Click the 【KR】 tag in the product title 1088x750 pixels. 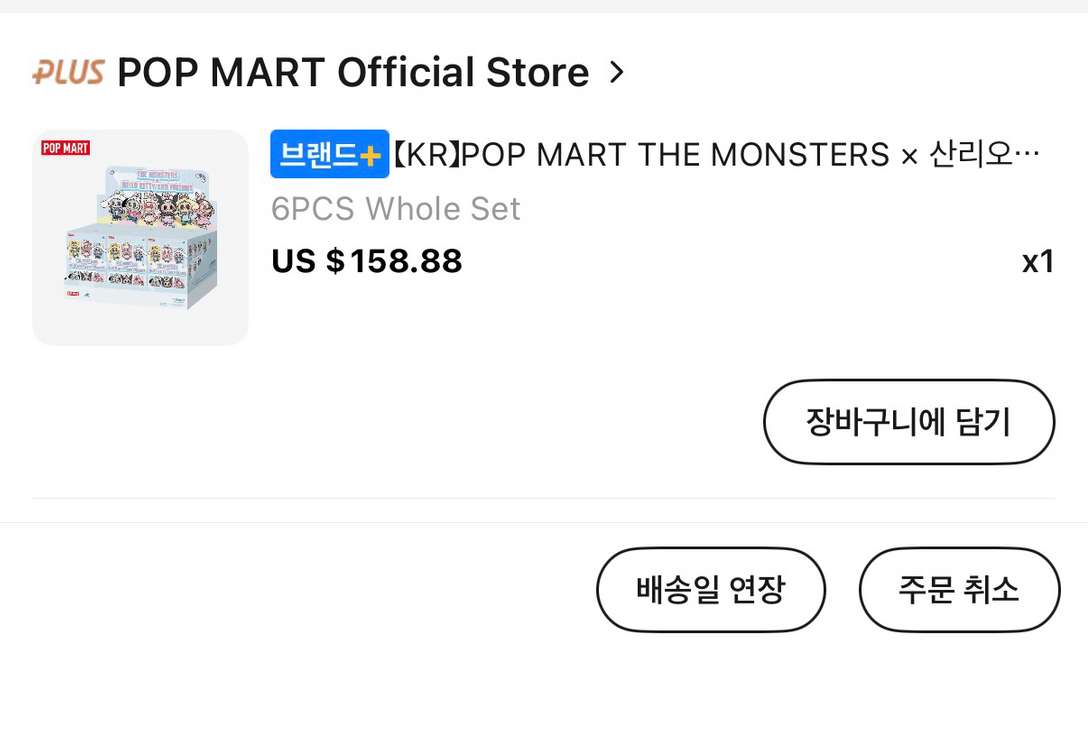point(425,155)
